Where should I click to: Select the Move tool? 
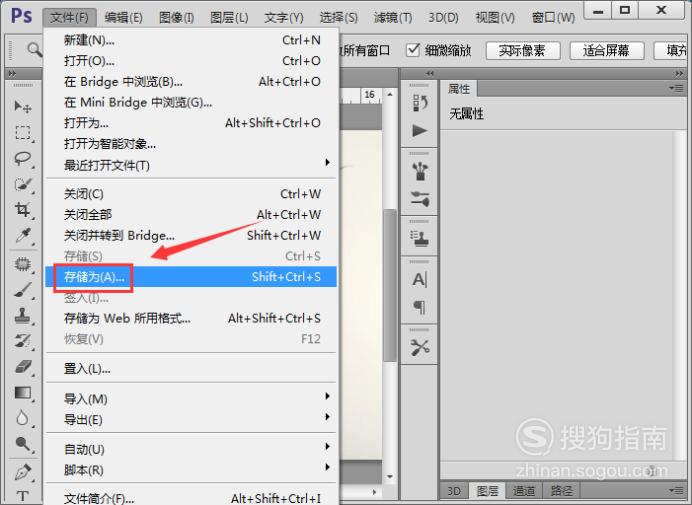pos(23,106)
